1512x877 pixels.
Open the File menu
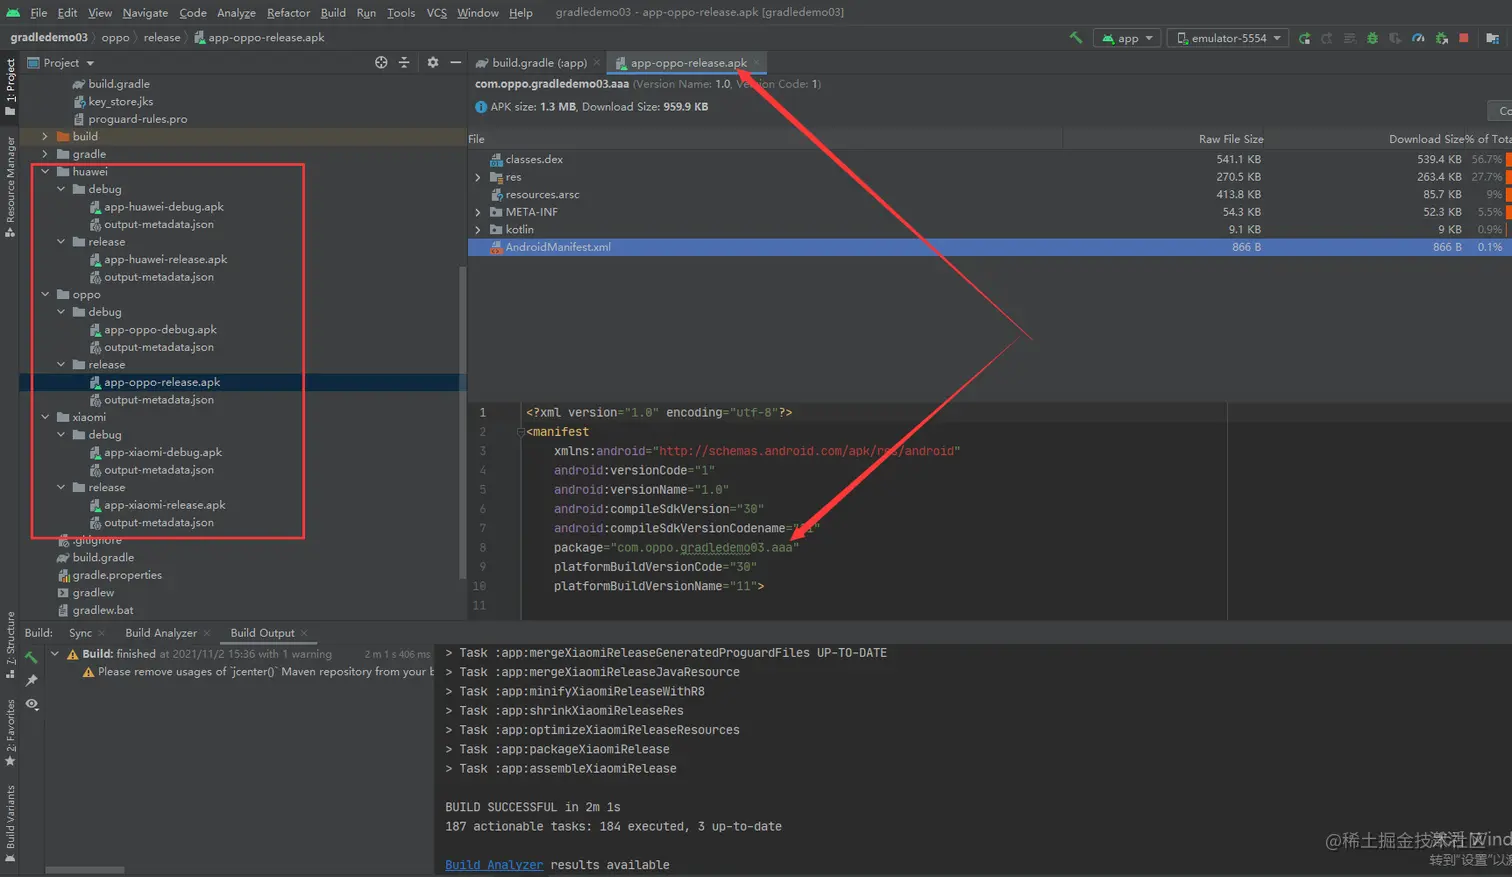click(39, 13)
